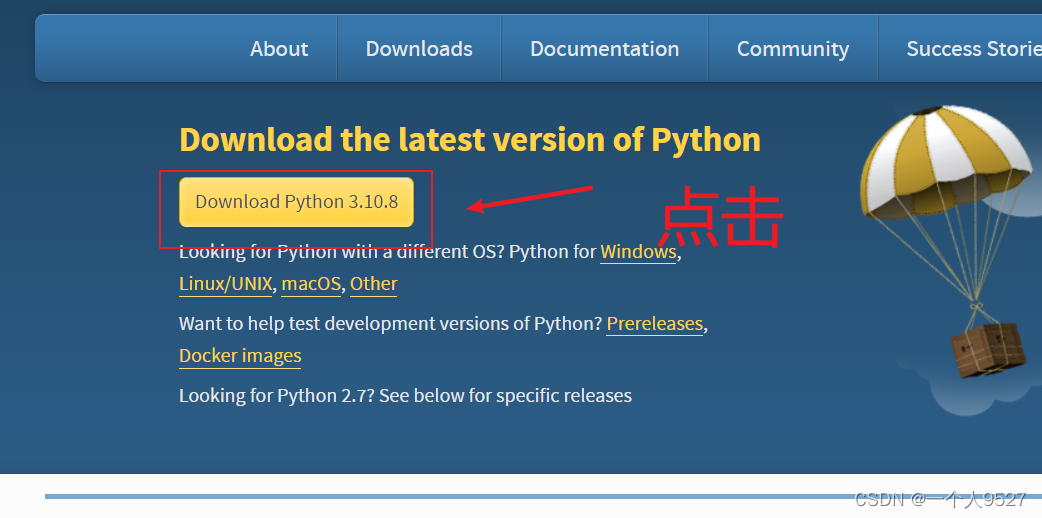Open the Documentation menu

tap(604, 49)
